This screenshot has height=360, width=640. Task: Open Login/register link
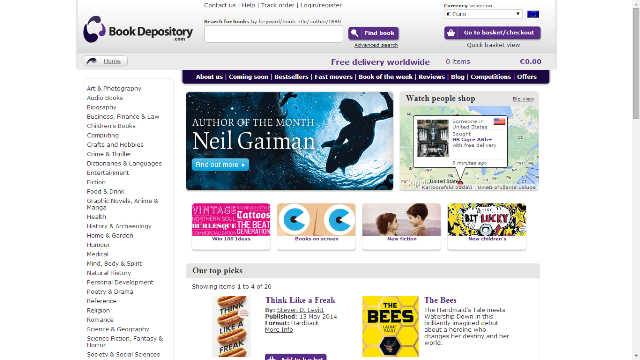tap(321, 5)
